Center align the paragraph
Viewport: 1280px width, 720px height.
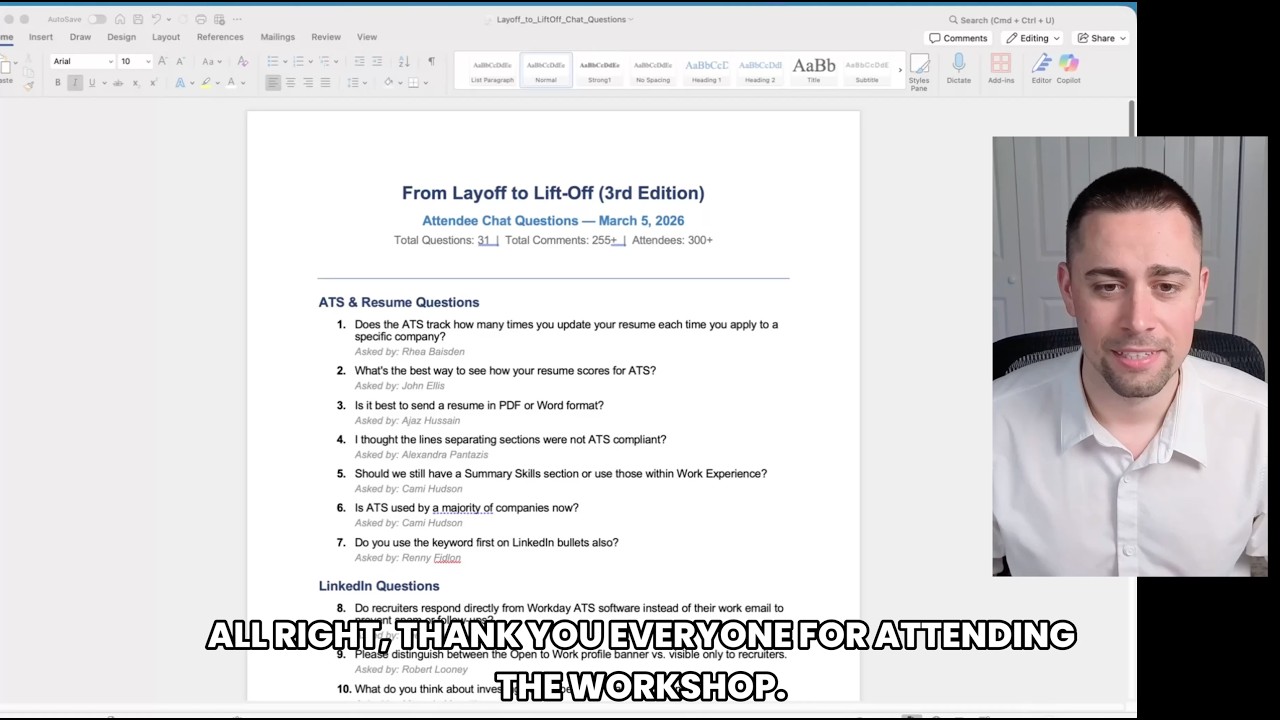point(290,82)
